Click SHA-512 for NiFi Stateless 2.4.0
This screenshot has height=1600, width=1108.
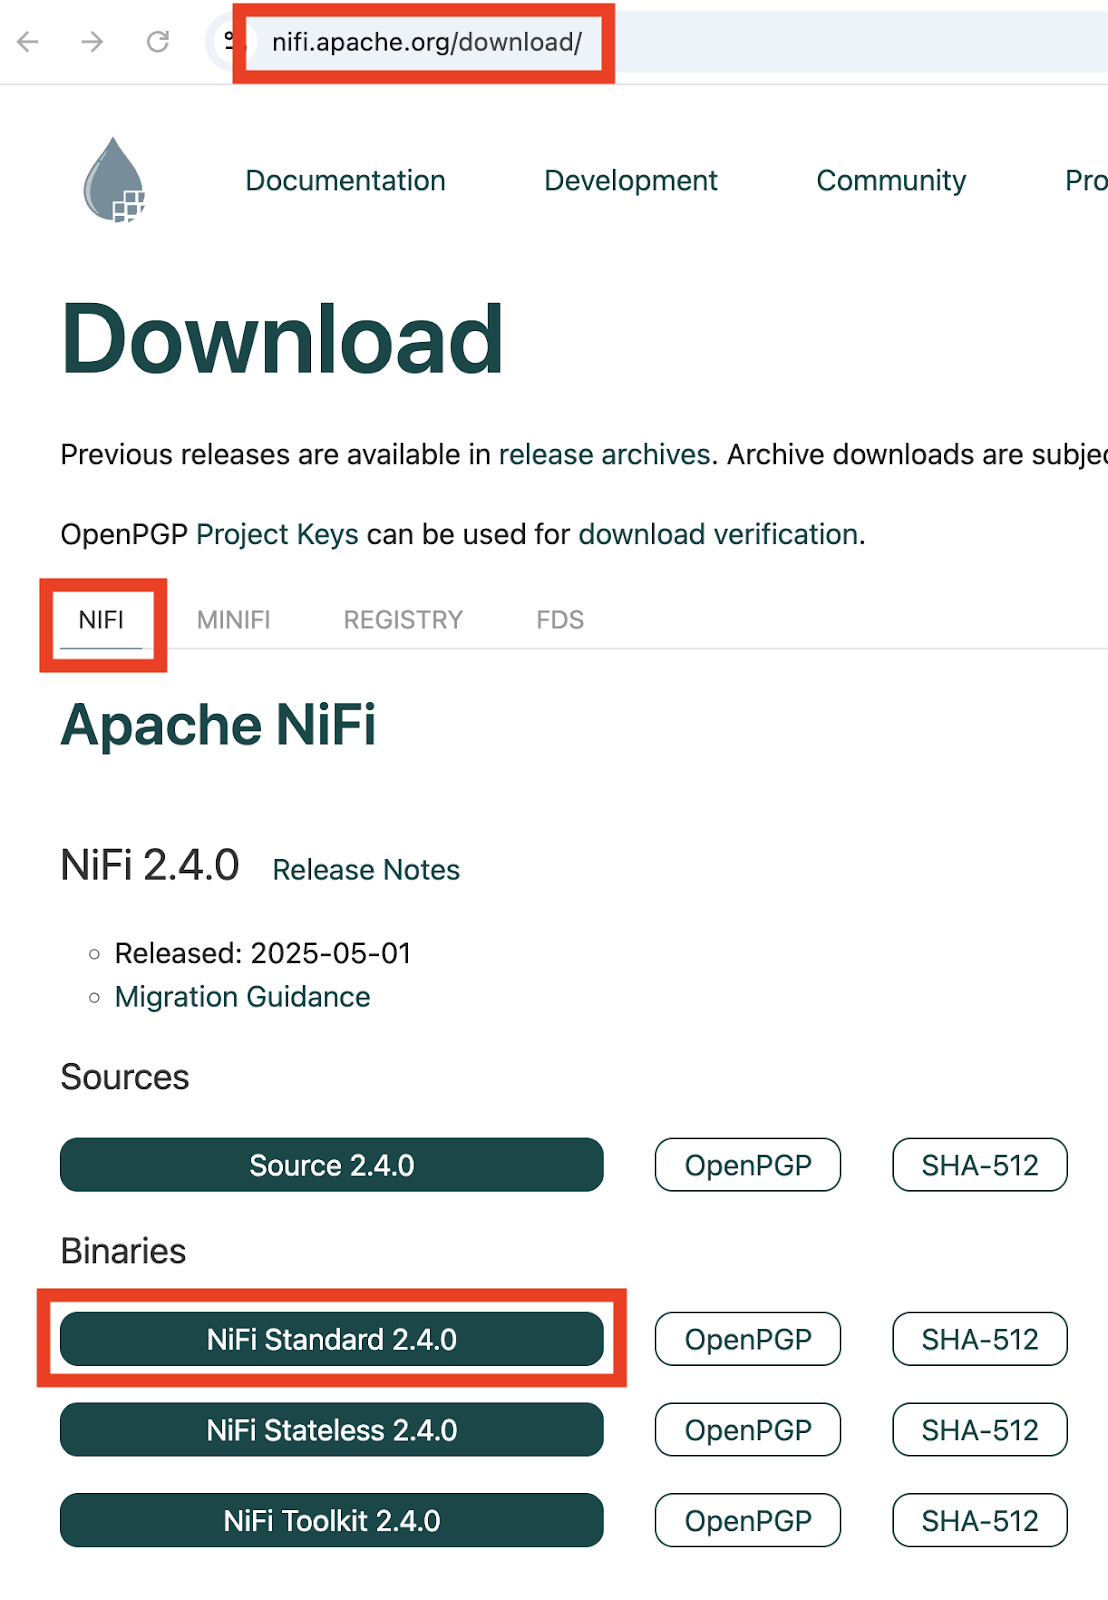coord(979,1430)
